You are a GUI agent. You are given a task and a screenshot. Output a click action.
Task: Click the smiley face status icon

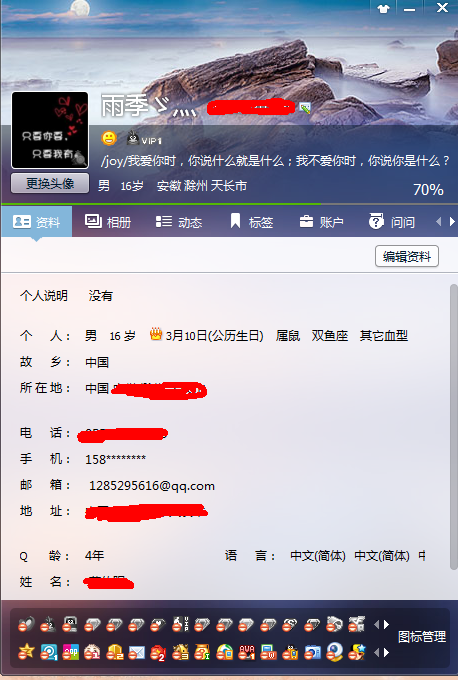(x=109, y=138)
